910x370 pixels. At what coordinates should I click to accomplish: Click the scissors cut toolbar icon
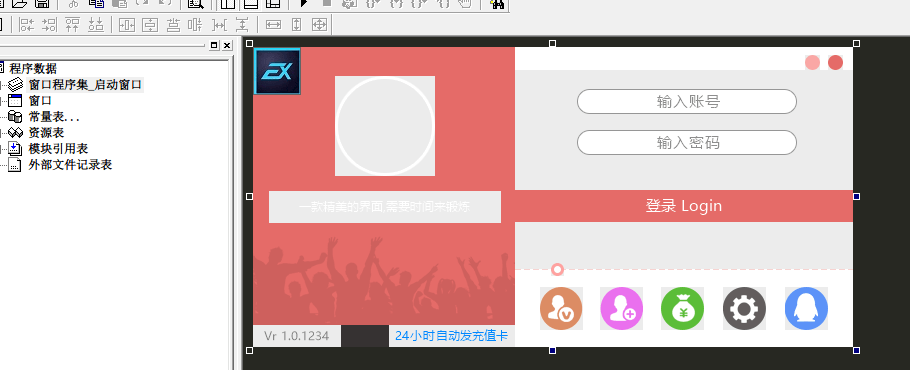coord(73,3)
